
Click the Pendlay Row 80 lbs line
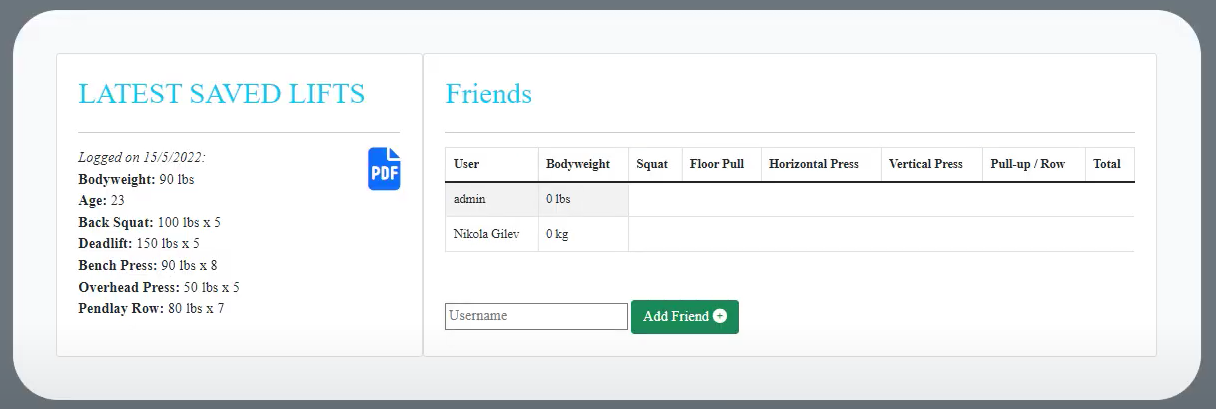151,308
